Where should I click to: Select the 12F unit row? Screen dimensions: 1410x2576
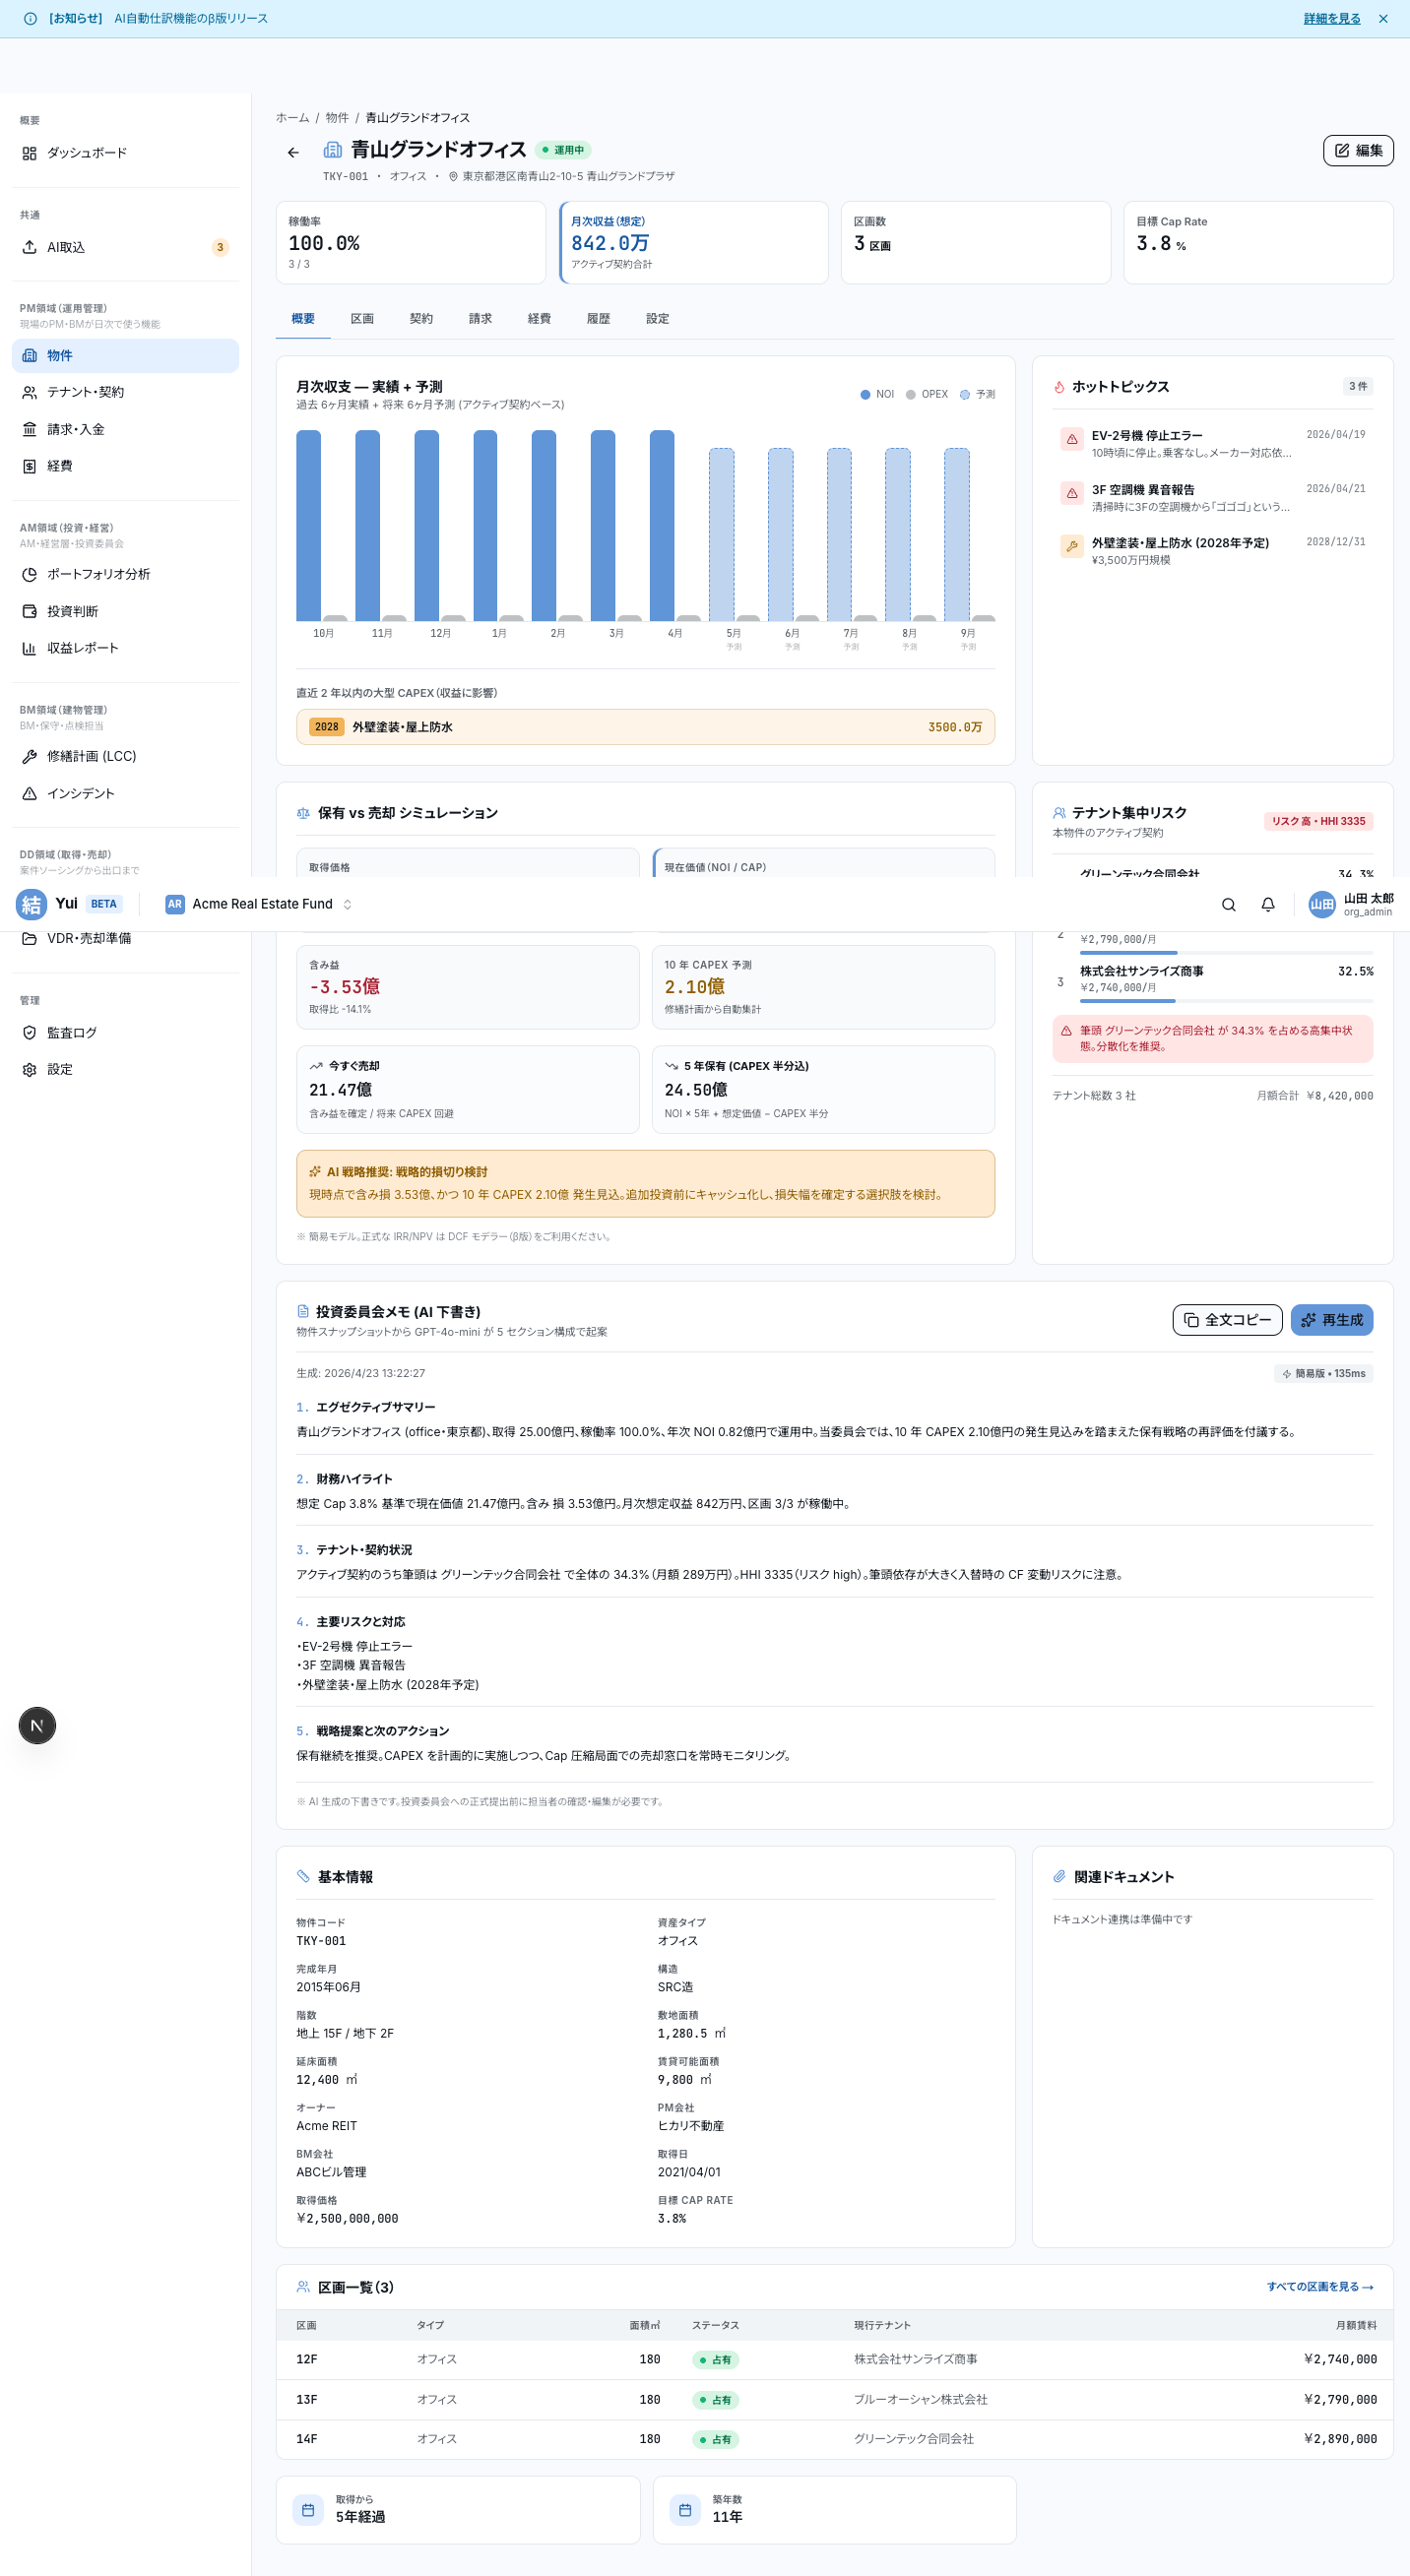[835, 2360]
